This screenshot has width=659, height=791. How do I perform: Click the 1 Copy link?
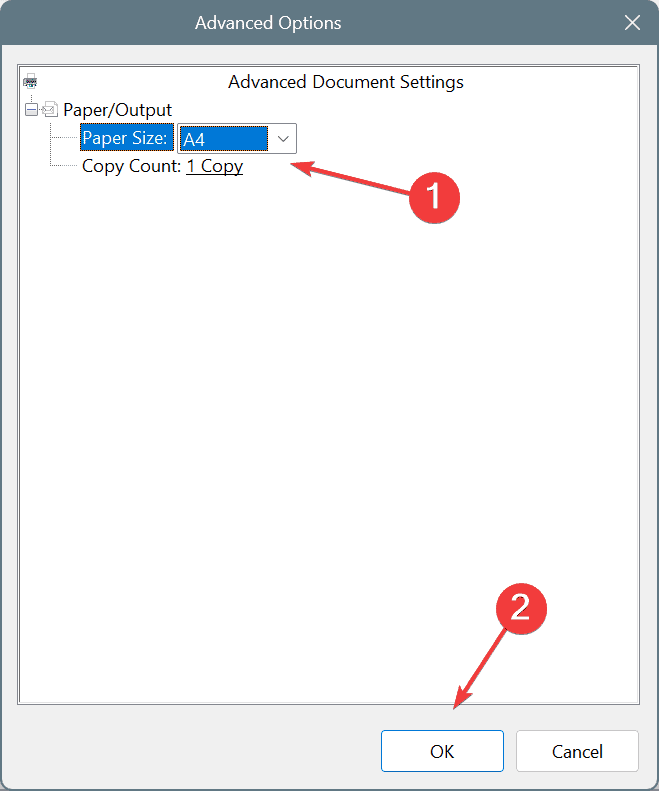tap(215, 166)
